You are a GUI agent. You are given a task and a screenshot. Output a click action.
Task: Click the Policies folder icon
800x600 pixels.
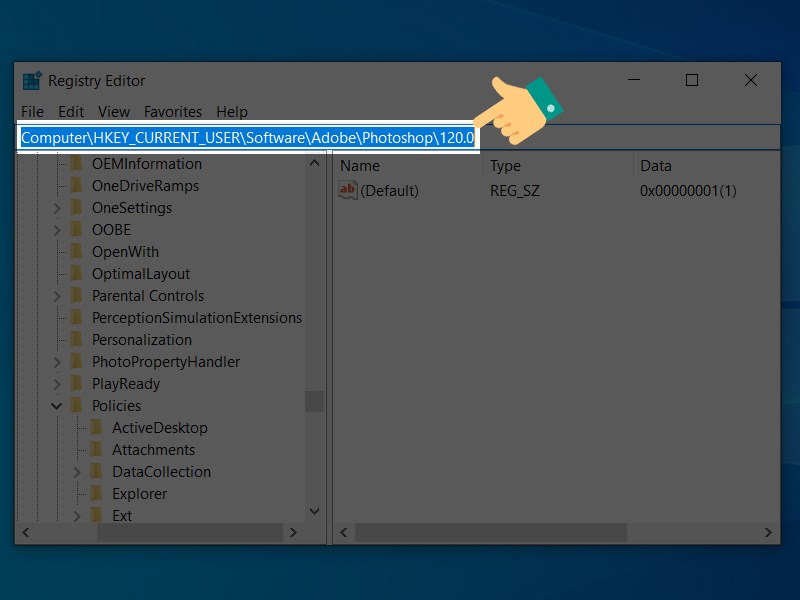(77, 405)
